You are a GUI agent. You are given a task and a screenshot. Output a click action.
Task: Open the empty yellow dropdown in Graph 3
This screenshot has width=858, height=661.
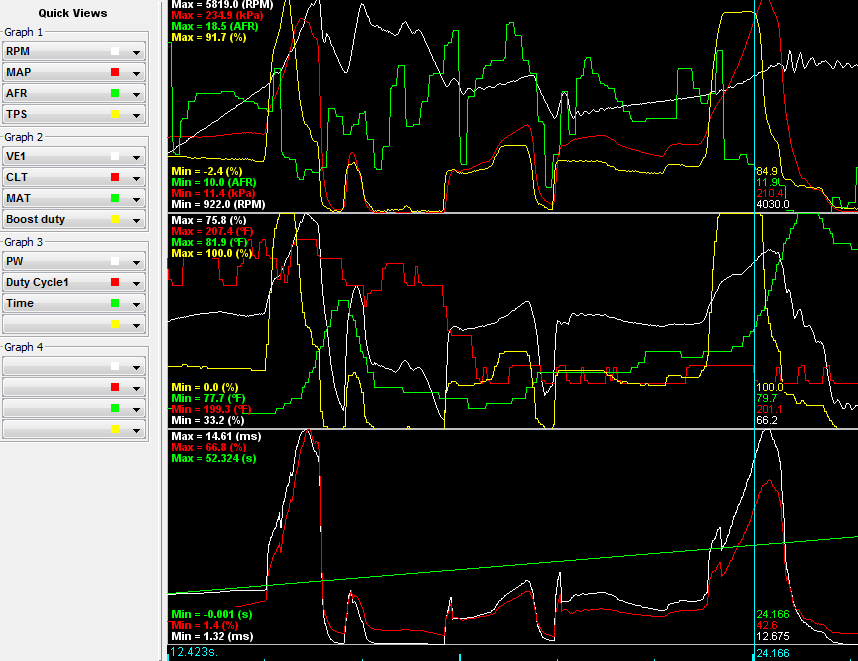point(134,324)
